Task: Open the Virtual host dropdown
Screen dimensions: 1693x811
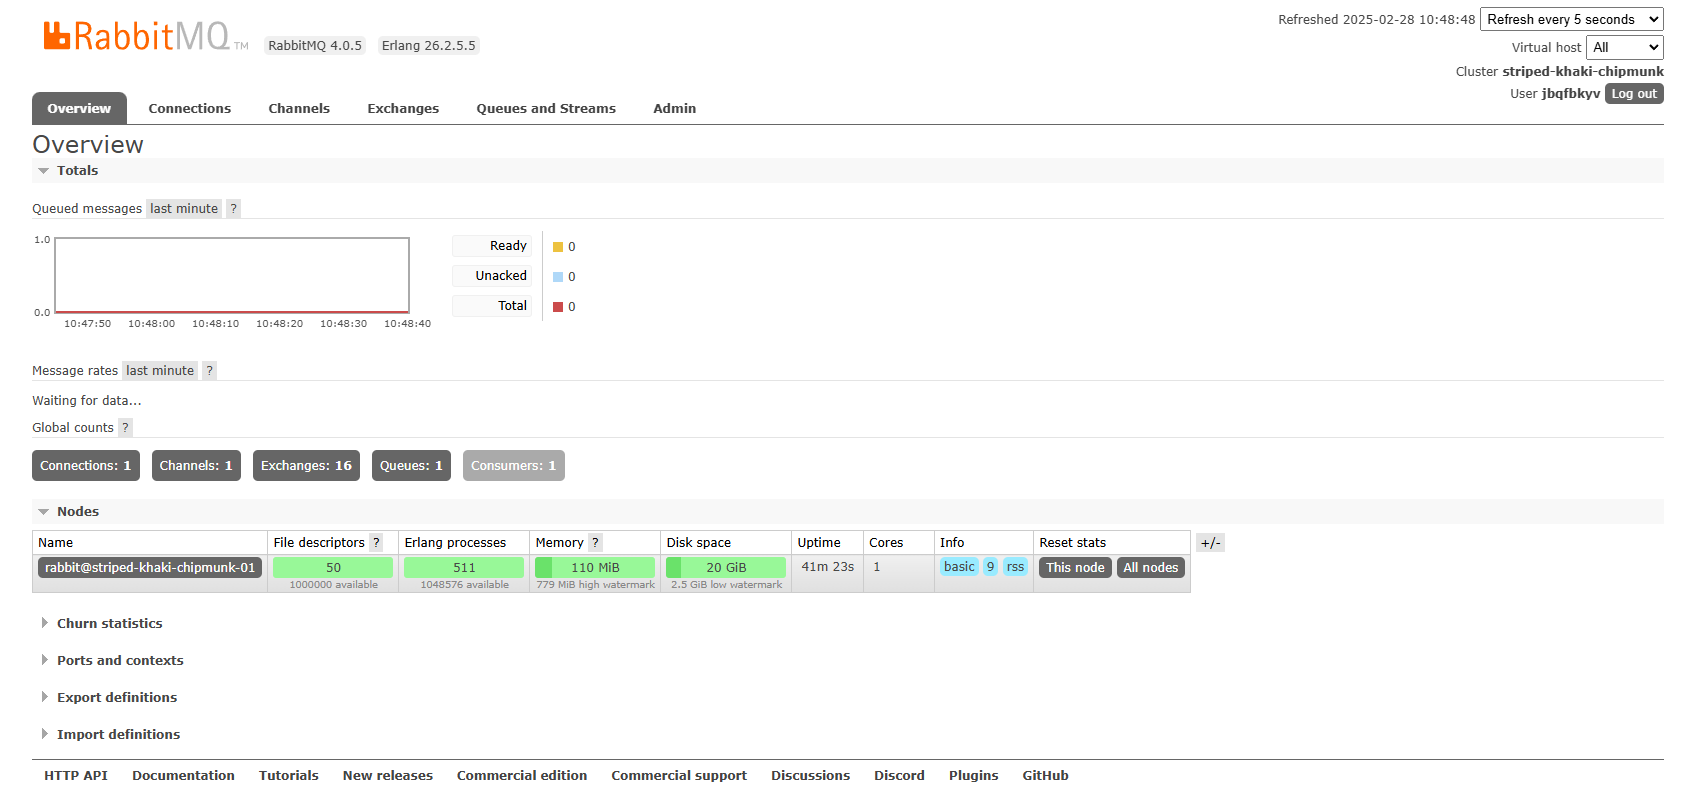Action: (1625, 47)
